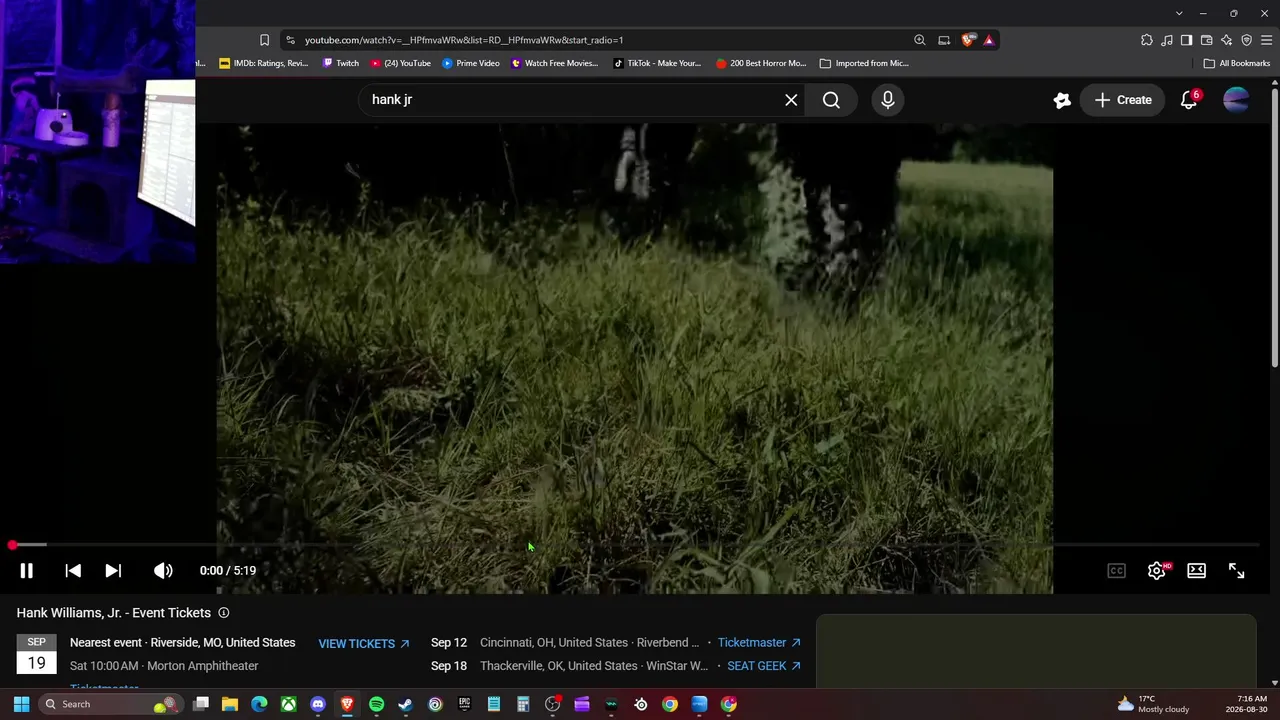
Task: Bookmark this page in the address bar
Action: coord(264,40)
